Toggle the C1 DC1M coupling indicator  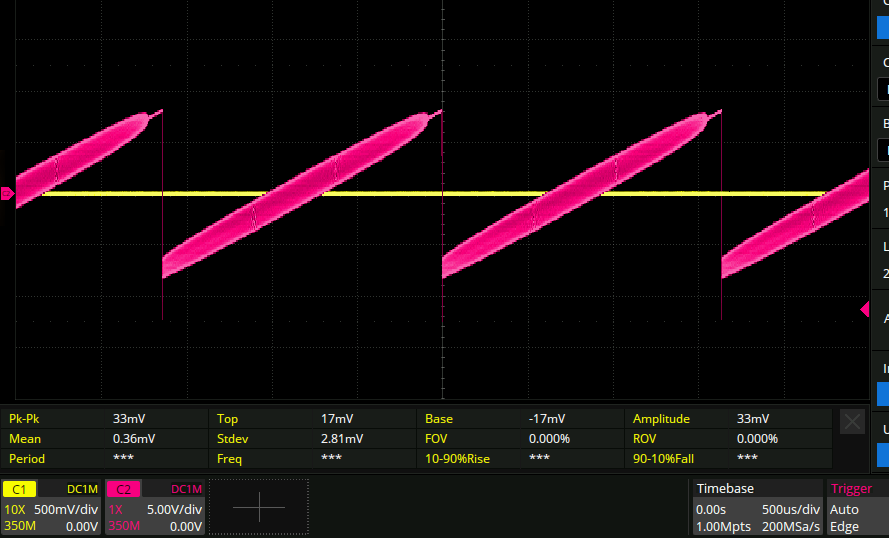click(x=82, y=490)
